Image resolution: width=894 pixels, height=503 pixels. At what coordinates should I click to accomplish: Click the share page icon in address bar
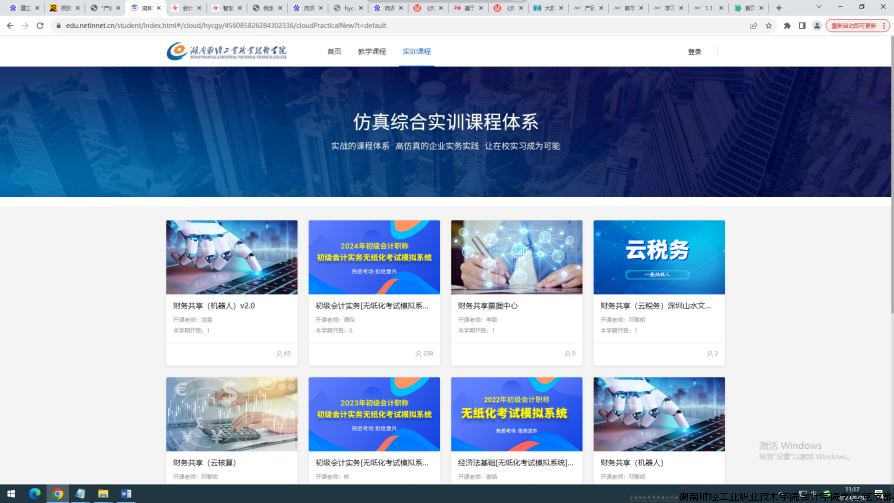pos(753,25)
